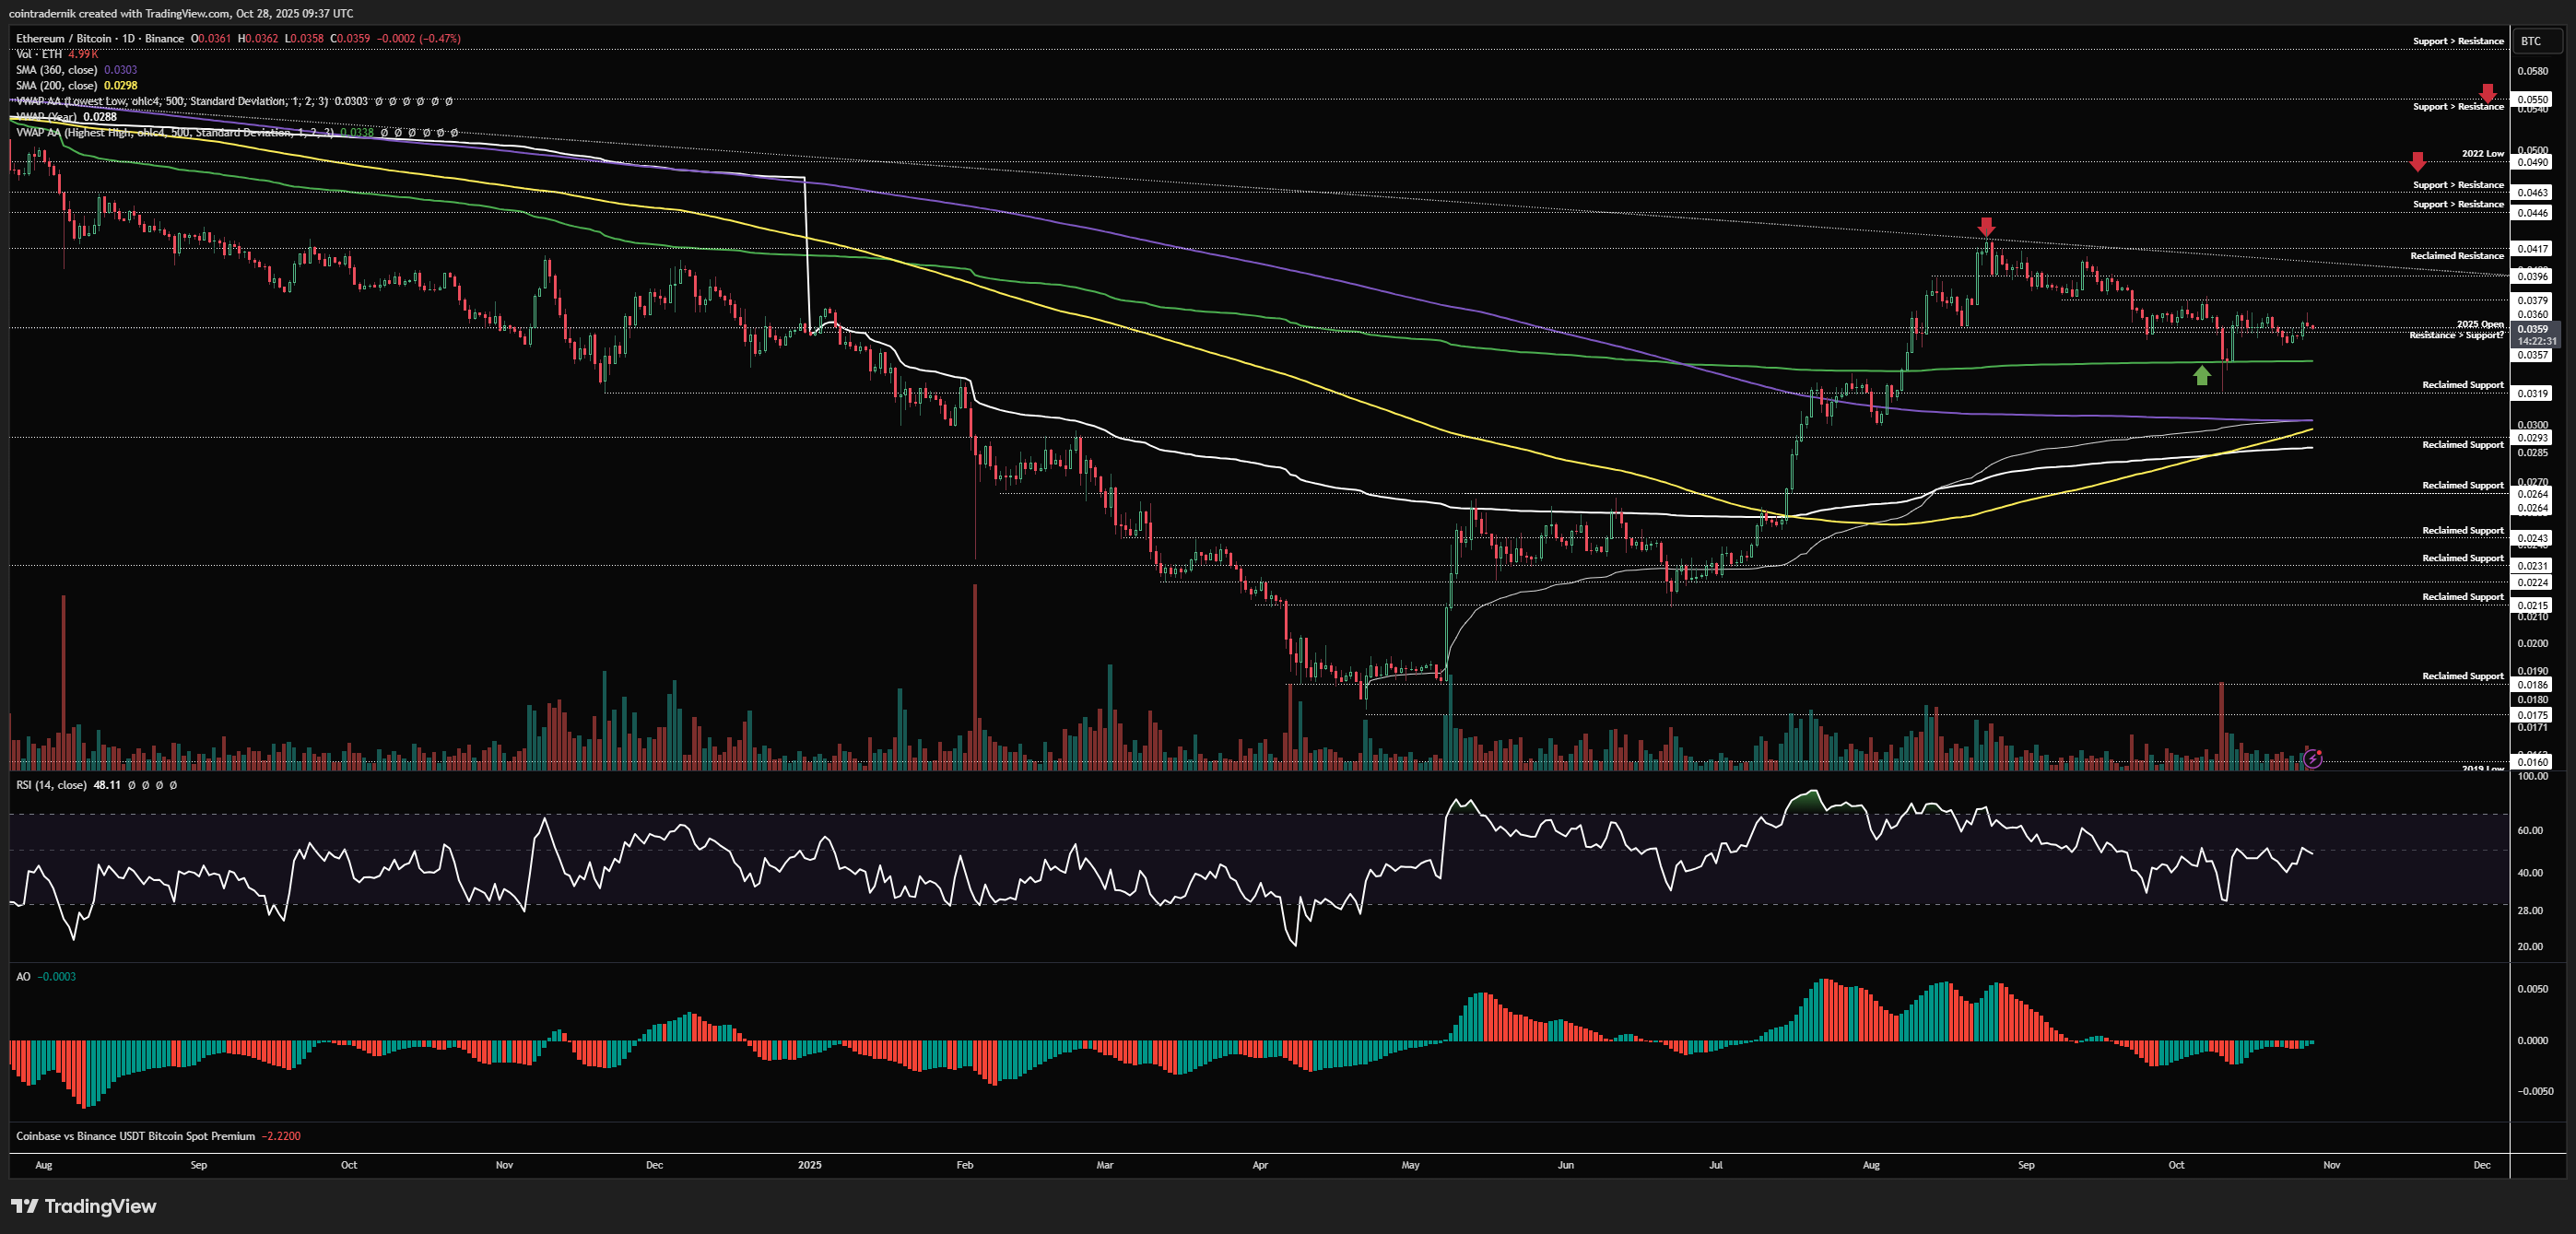The width and height of the screenshot is (2576, 1234).
Task: Select the VWAP (Year) indicator legend
Action: pyautogui.click(x=47, y=117)
